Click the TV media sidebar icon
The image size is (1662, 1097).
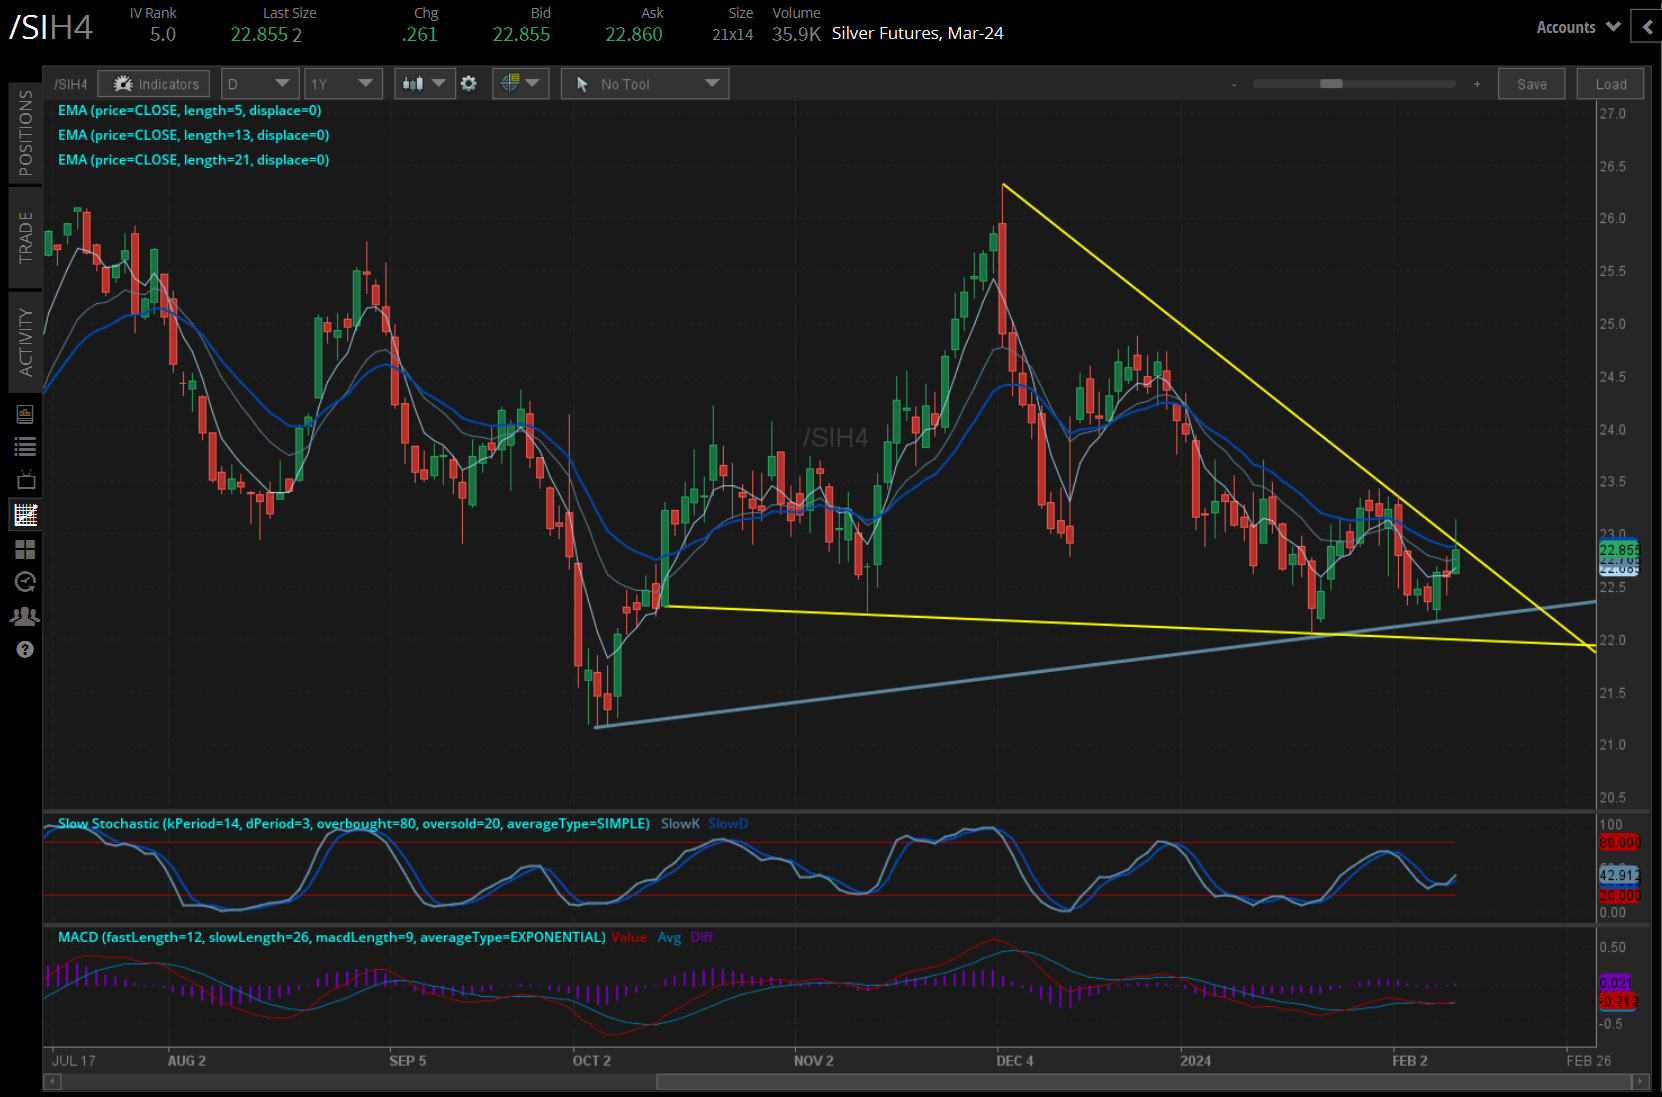pos(25,481)
